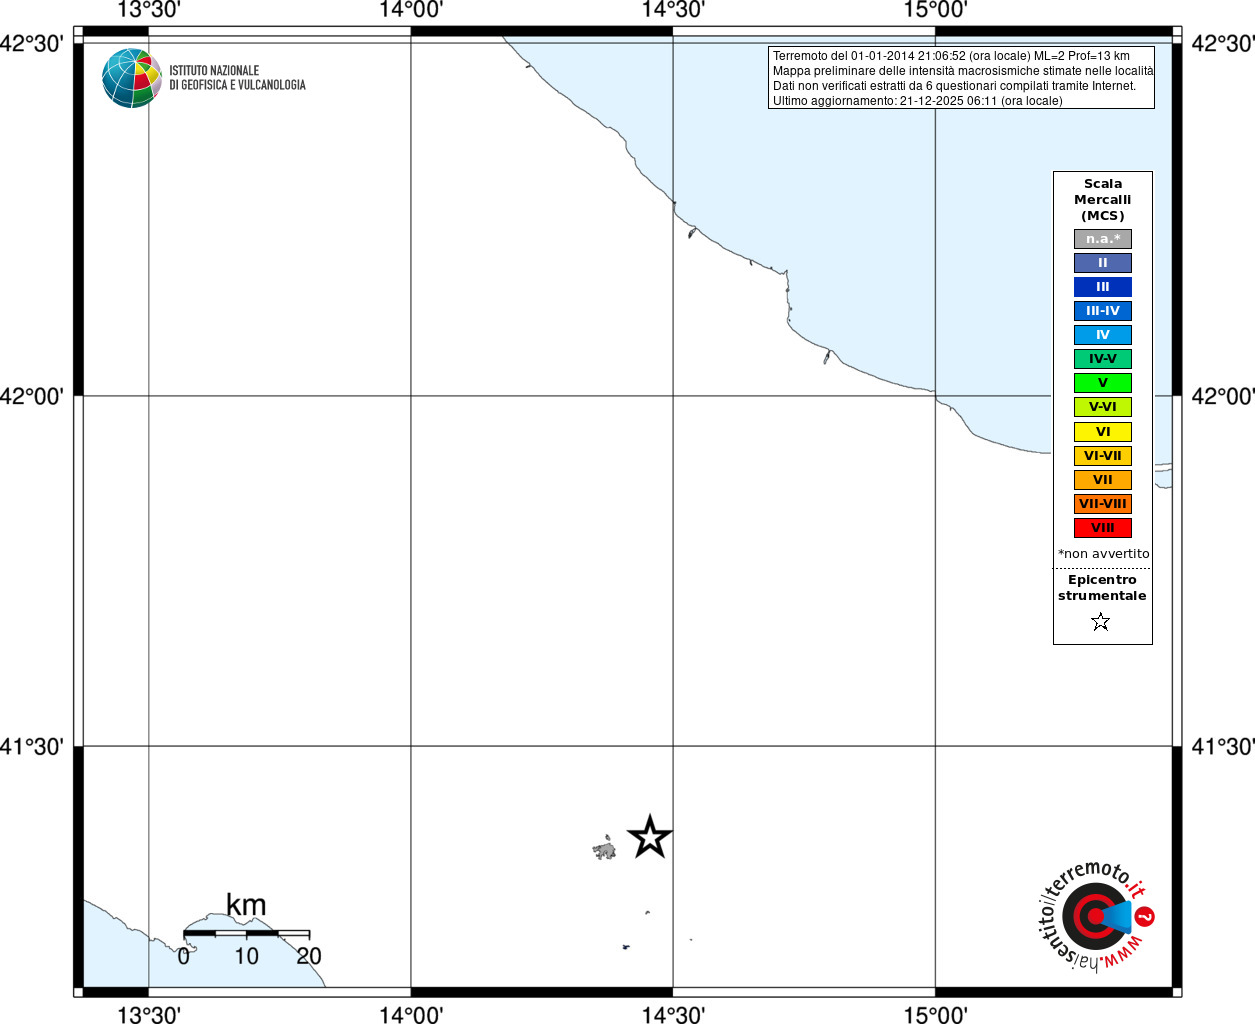Image resolution: width=1255 pixels, height=1024 pixels.
Task: Select the V-VI intensity legend swatch
Action: 1103,407
